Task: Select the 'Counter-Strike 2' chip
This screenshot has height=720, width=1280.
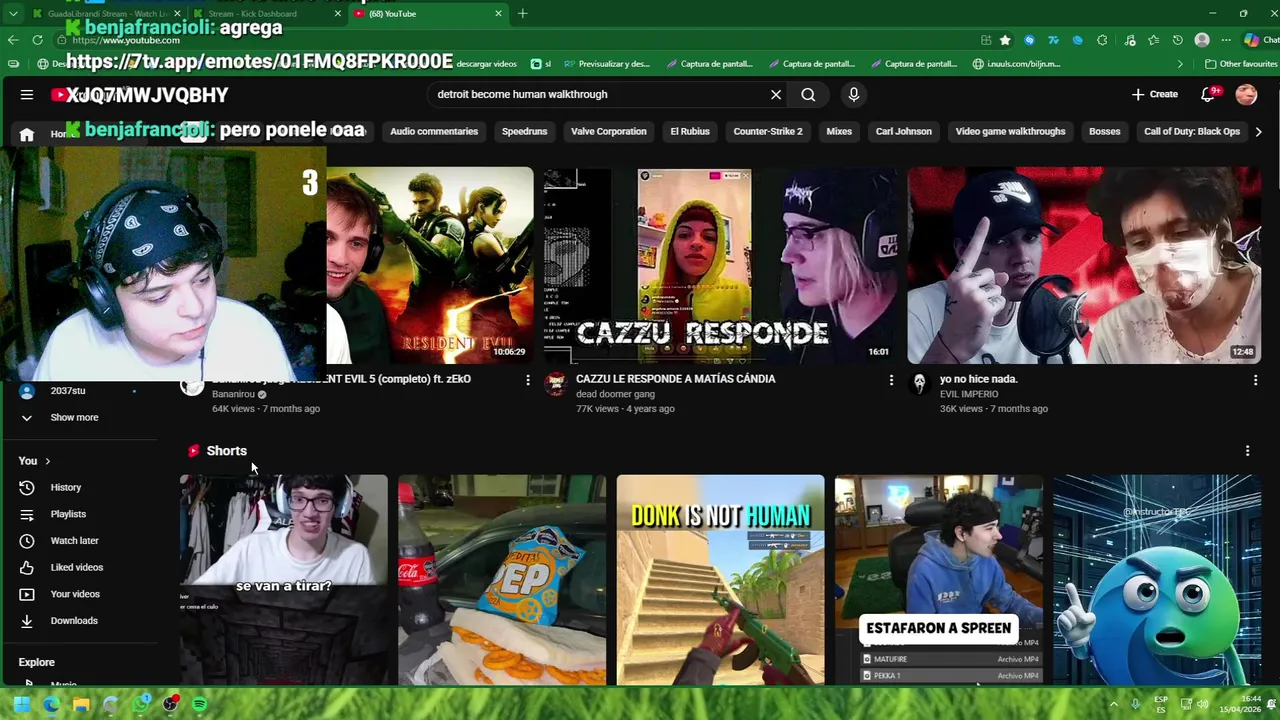Action: point(768,131)
